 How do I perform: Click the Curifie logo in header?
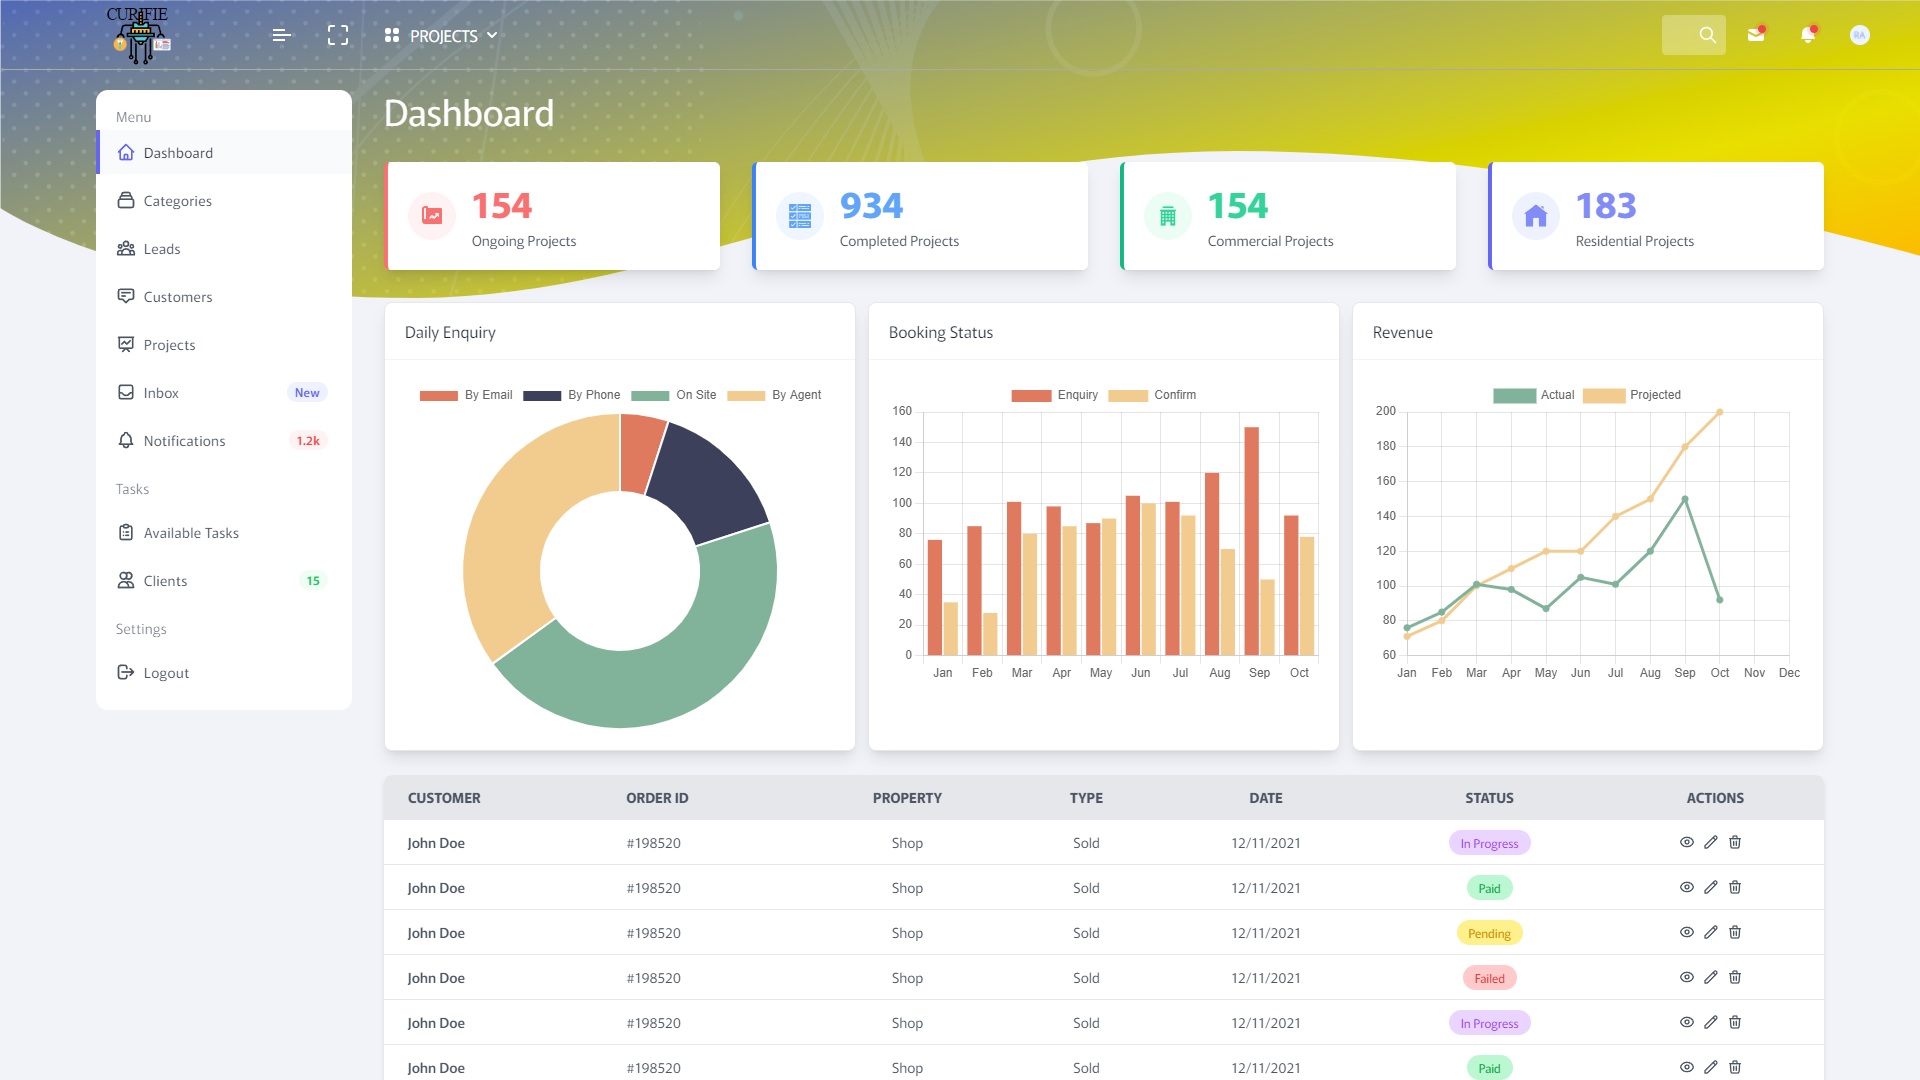139,35
